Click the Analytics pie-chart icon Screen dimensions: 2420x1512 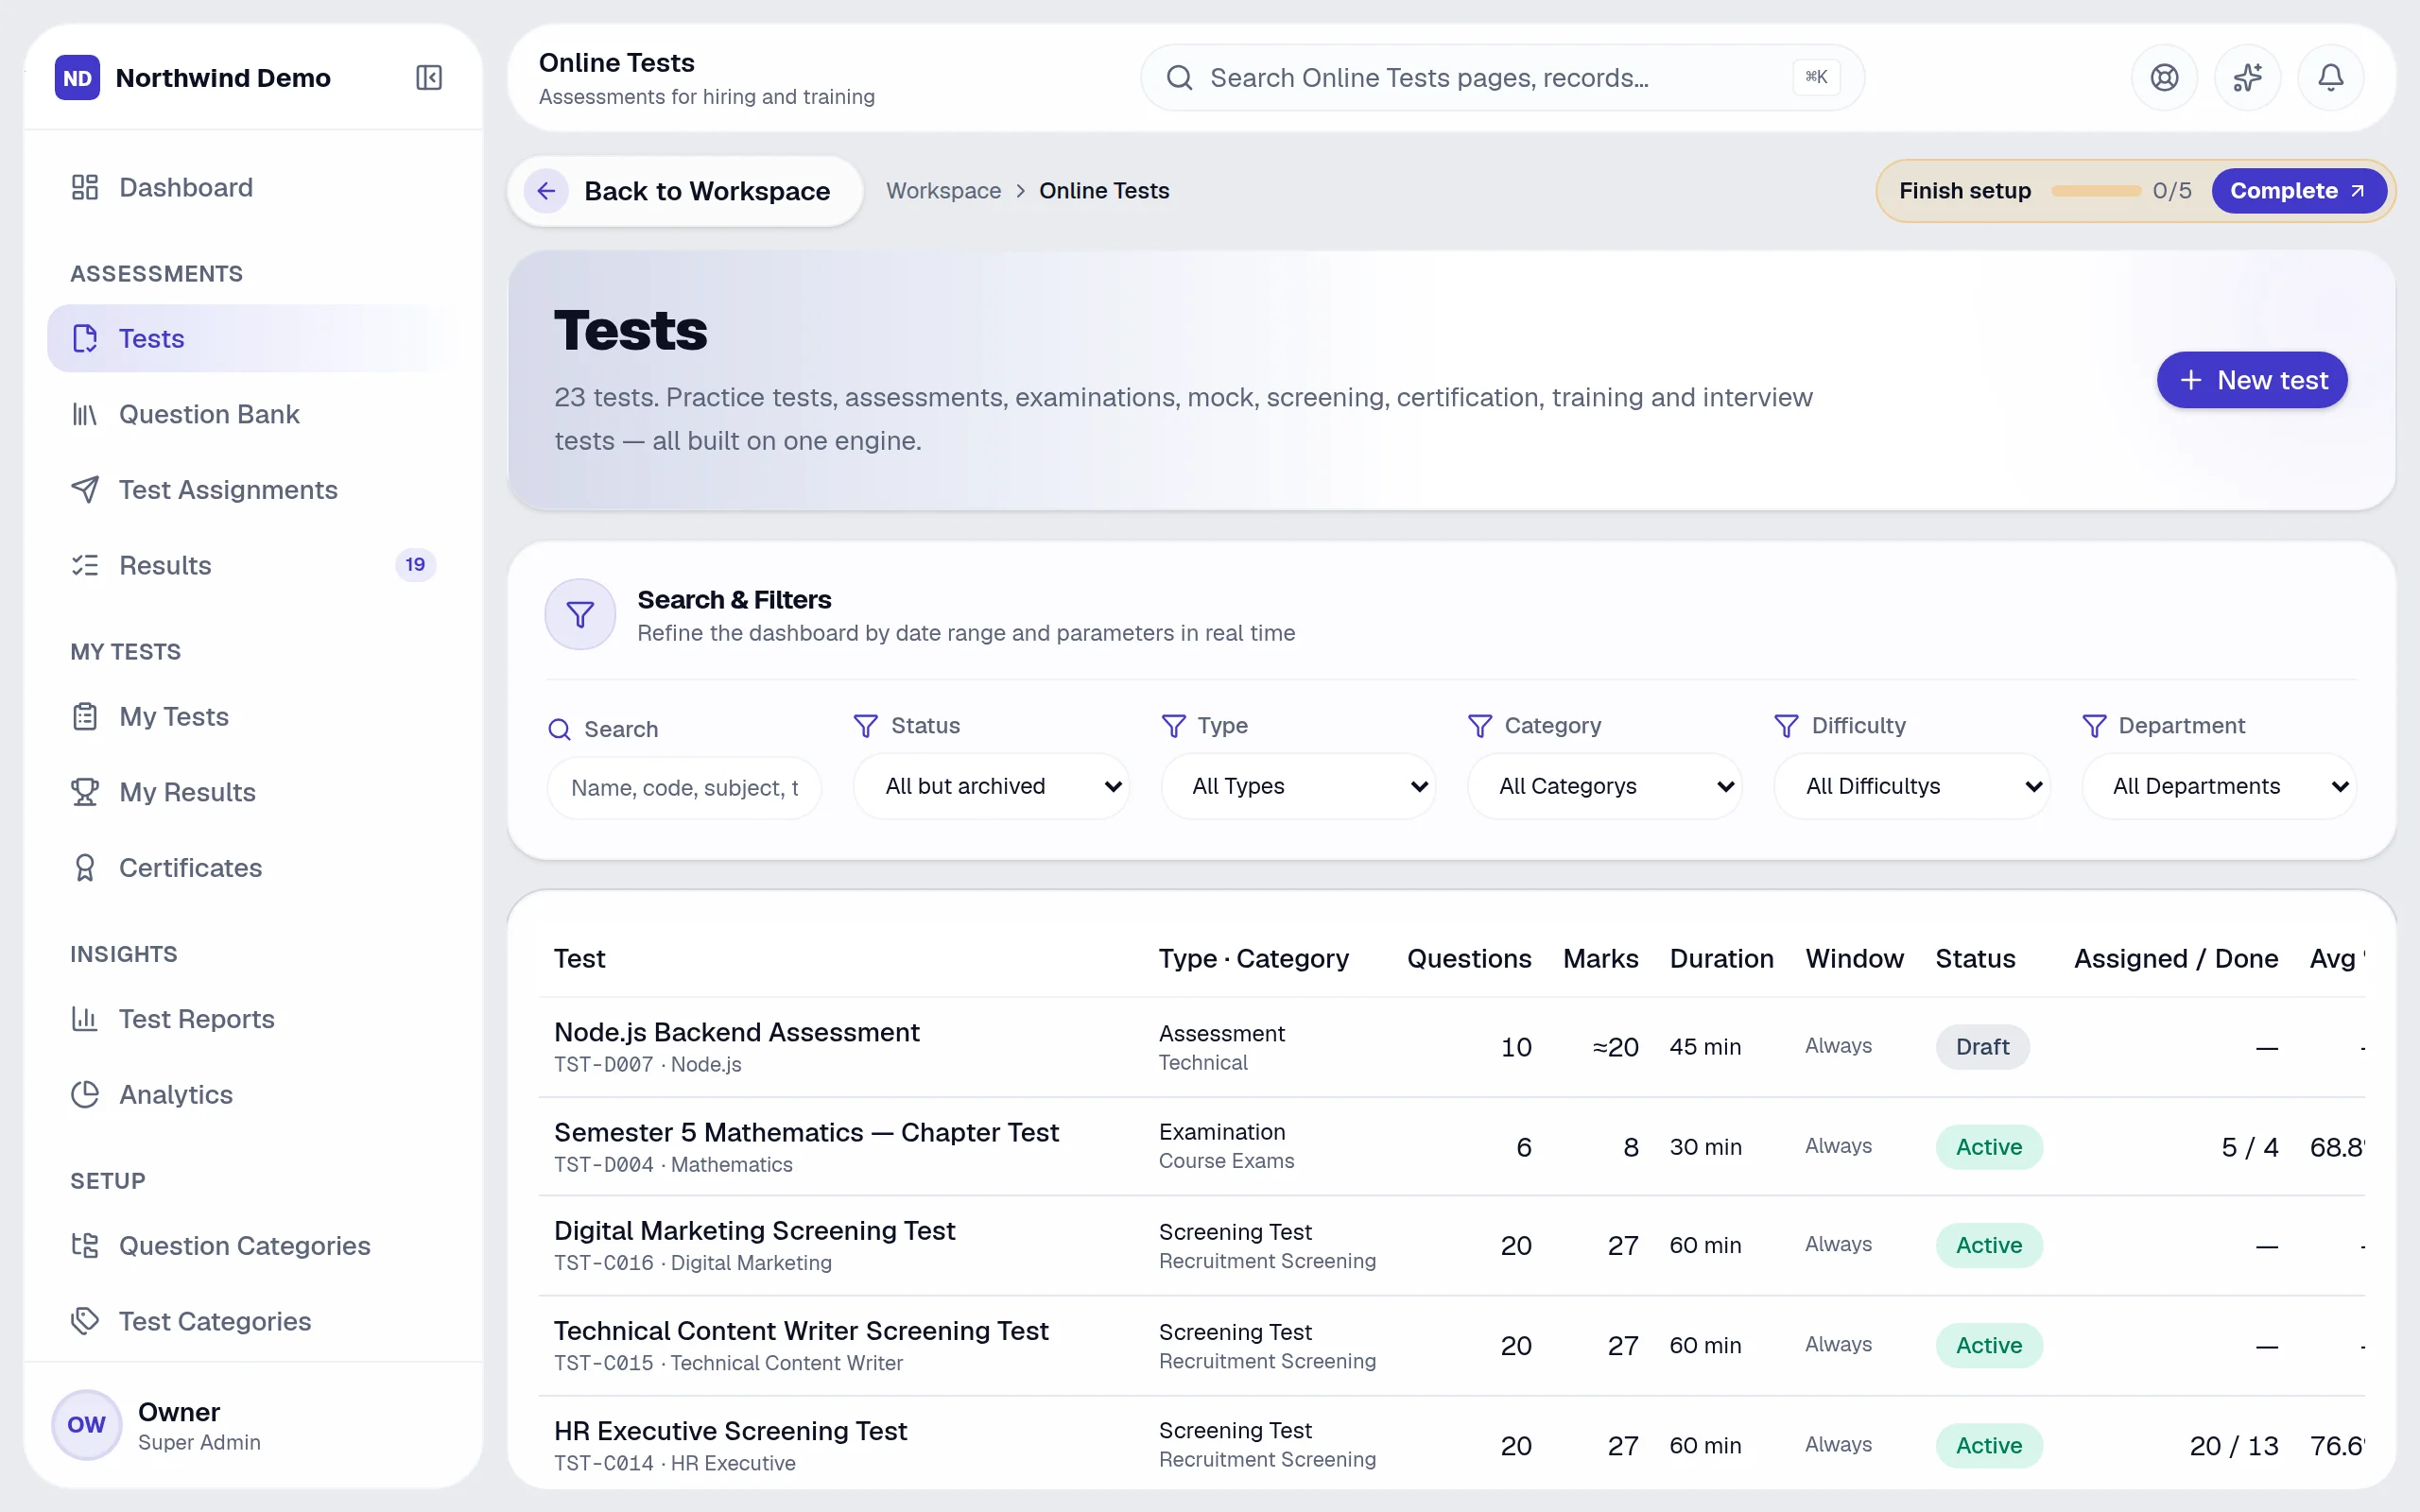(85, 1095)
